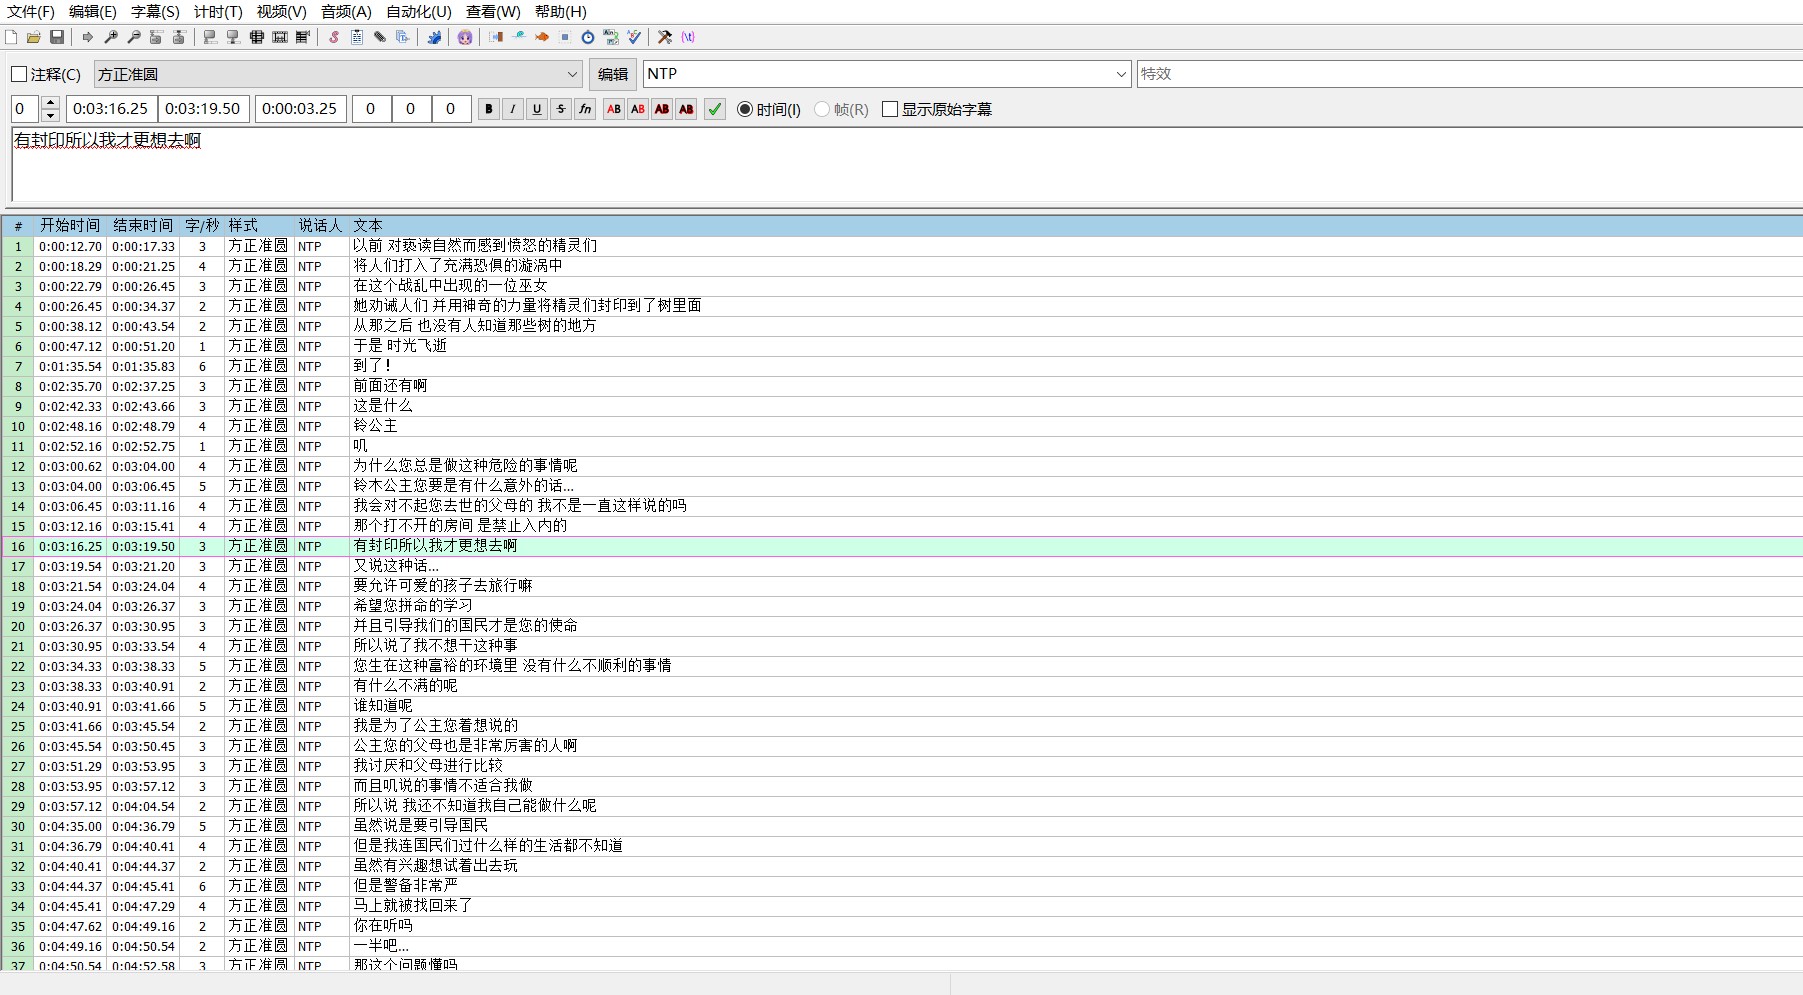Decrease layer with spinner down arrow

tap(51, 115)
